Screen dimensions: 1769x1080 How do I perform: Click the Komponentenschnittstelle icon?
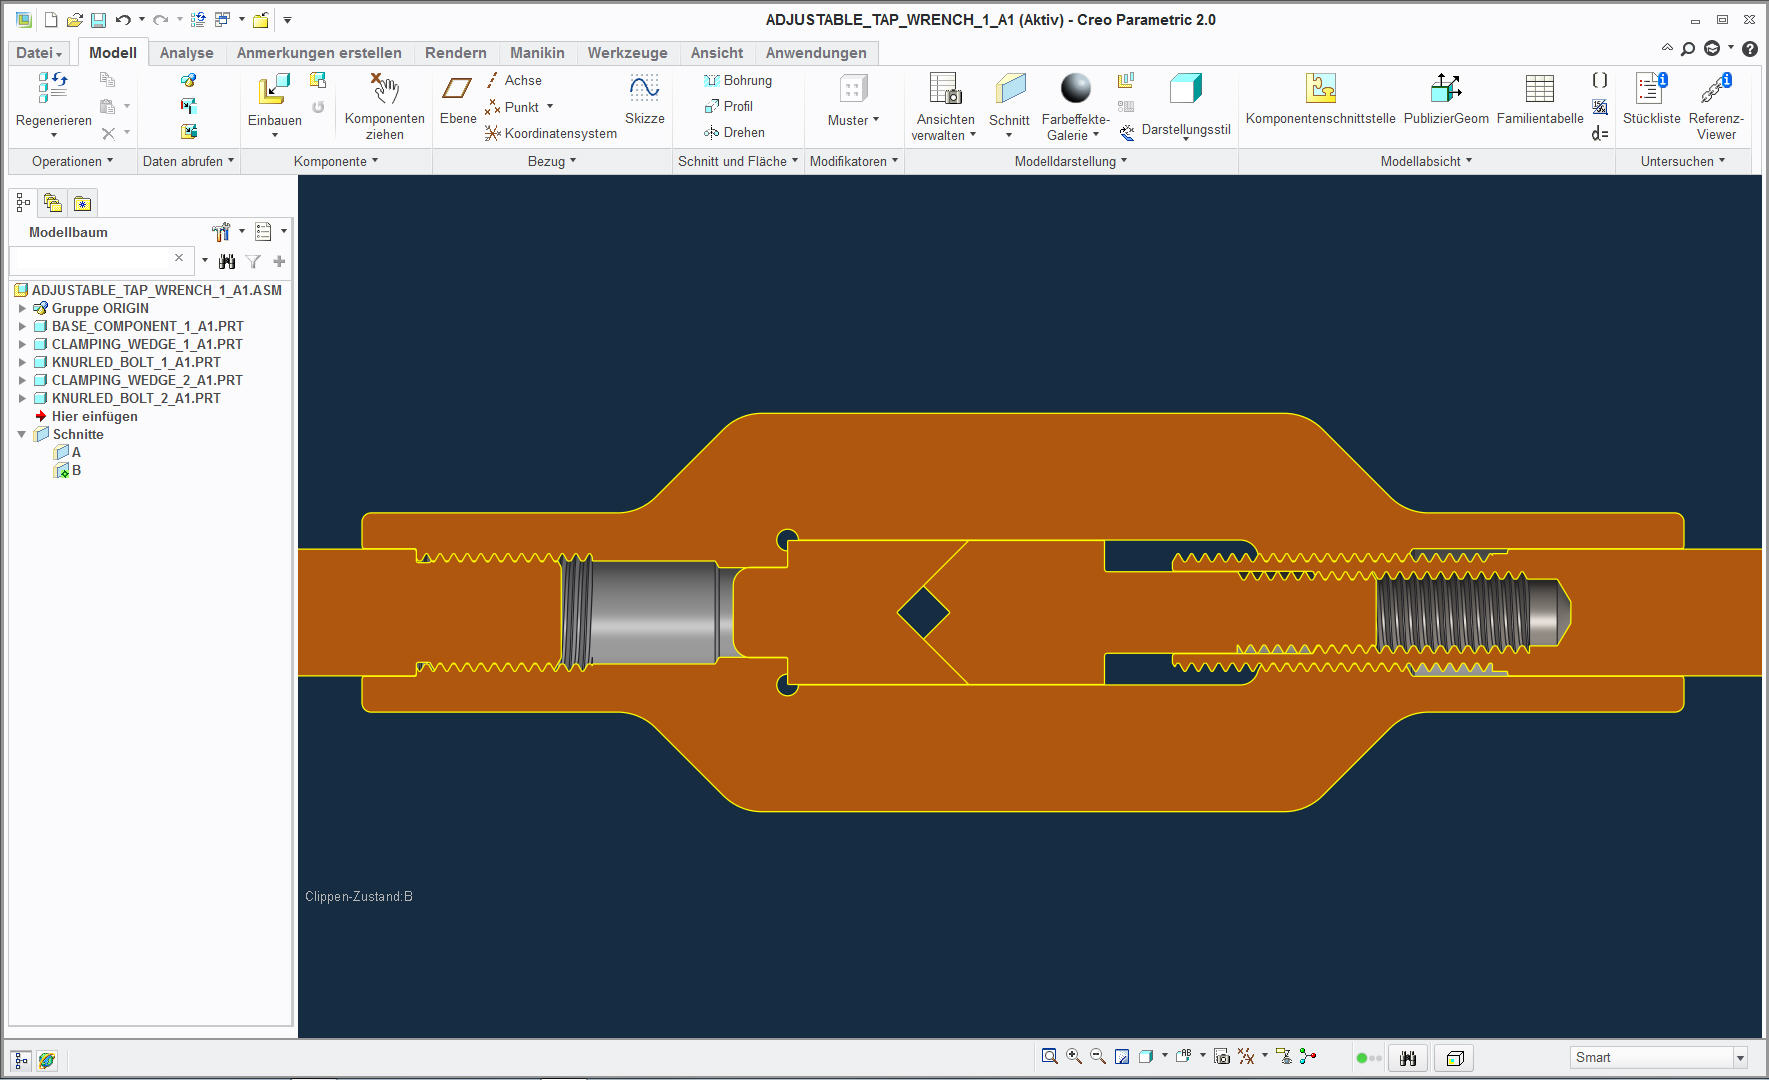point(1320,89)
